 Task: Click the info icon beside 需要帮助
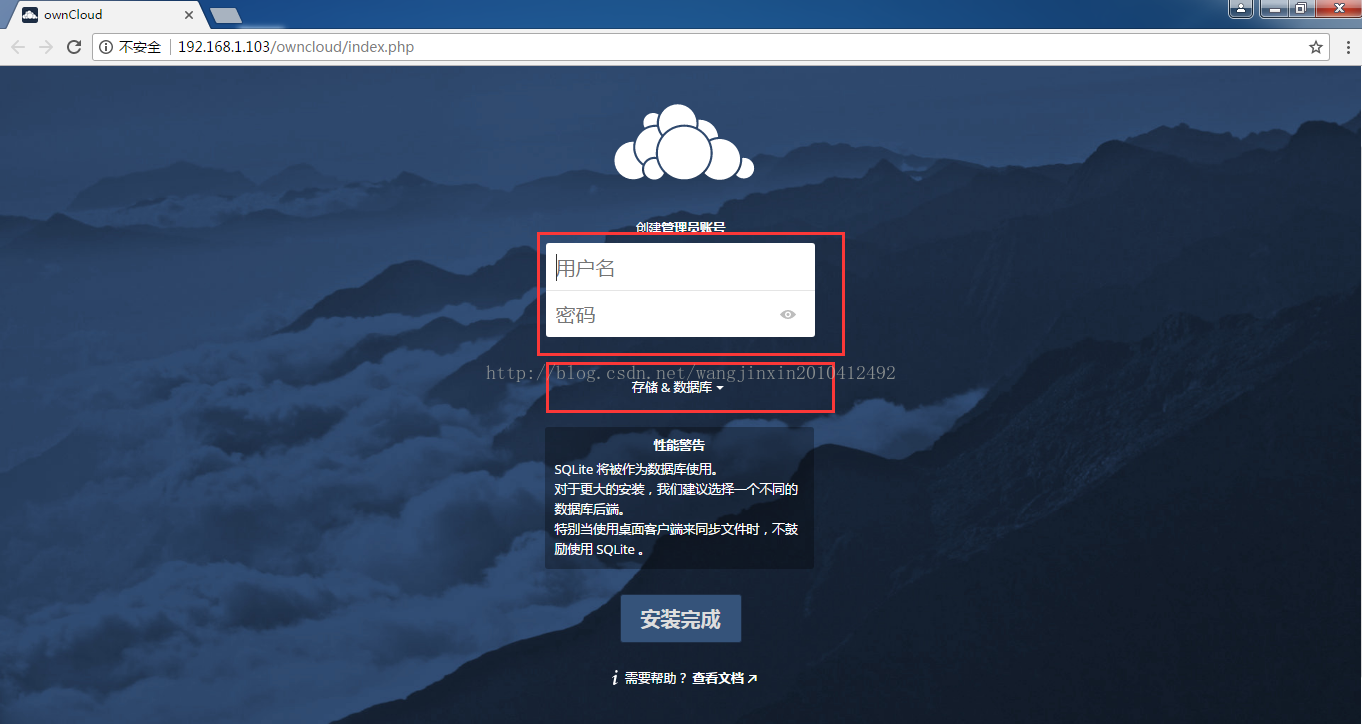[x=615, y=678]
